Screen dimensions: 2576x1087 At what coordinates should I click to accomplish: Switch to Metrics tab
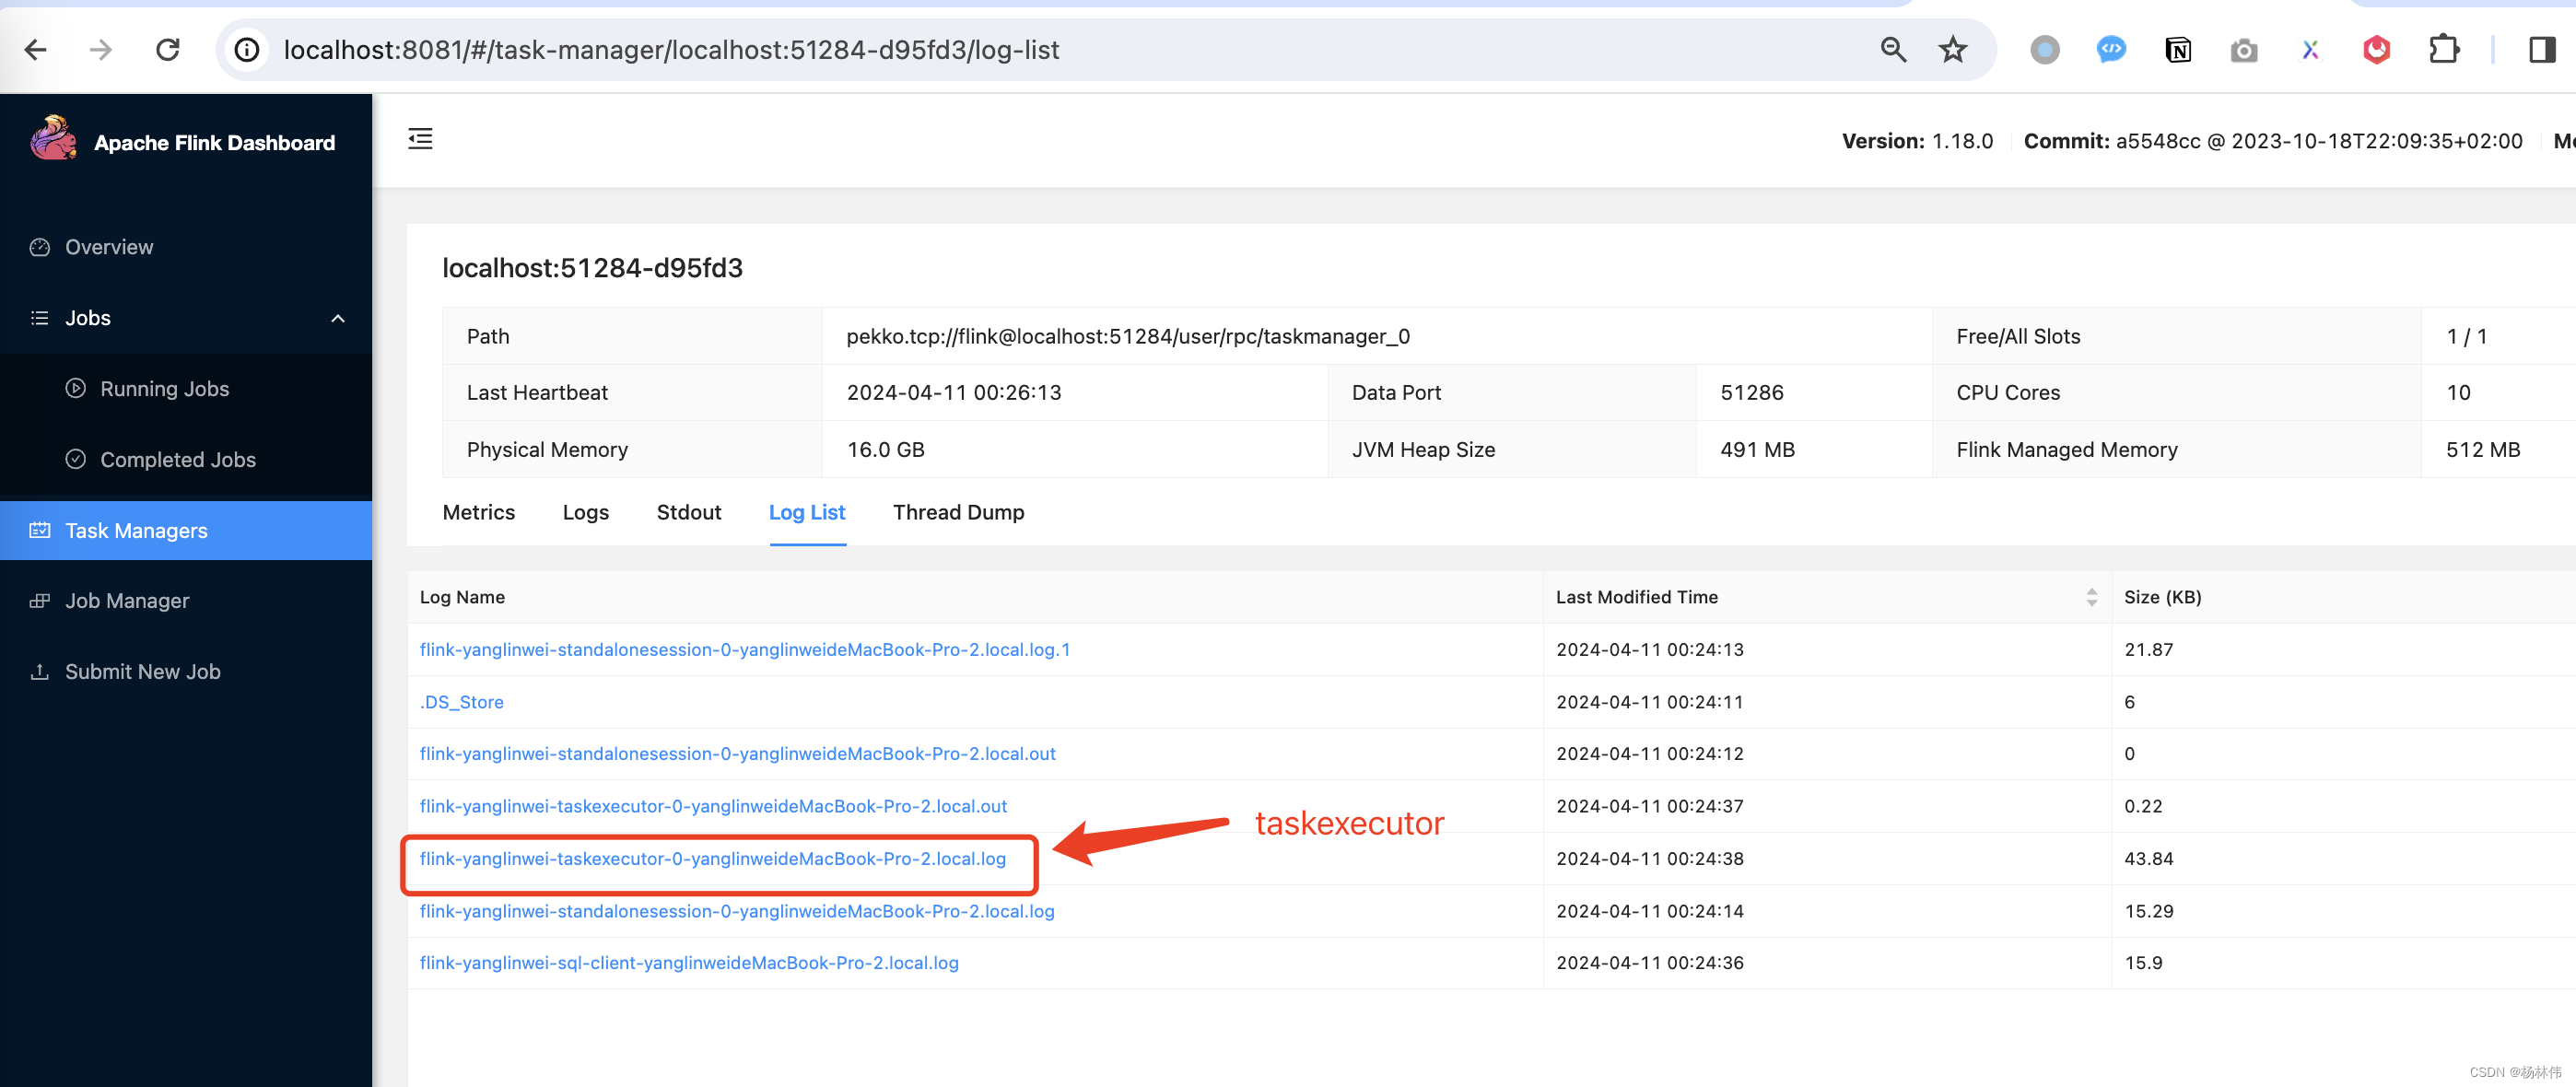(478, 512)
